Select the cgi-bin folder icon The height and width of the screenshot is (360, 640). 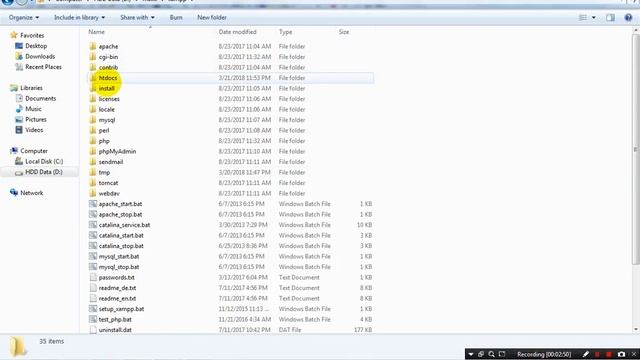click(93, 57)
